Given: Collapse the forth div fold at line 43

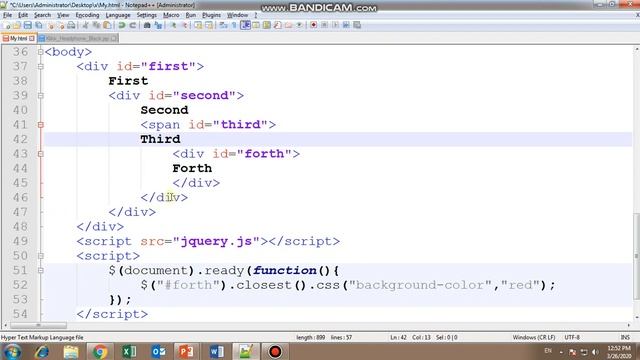Looking at the screenshot, I should coord(40,154).
